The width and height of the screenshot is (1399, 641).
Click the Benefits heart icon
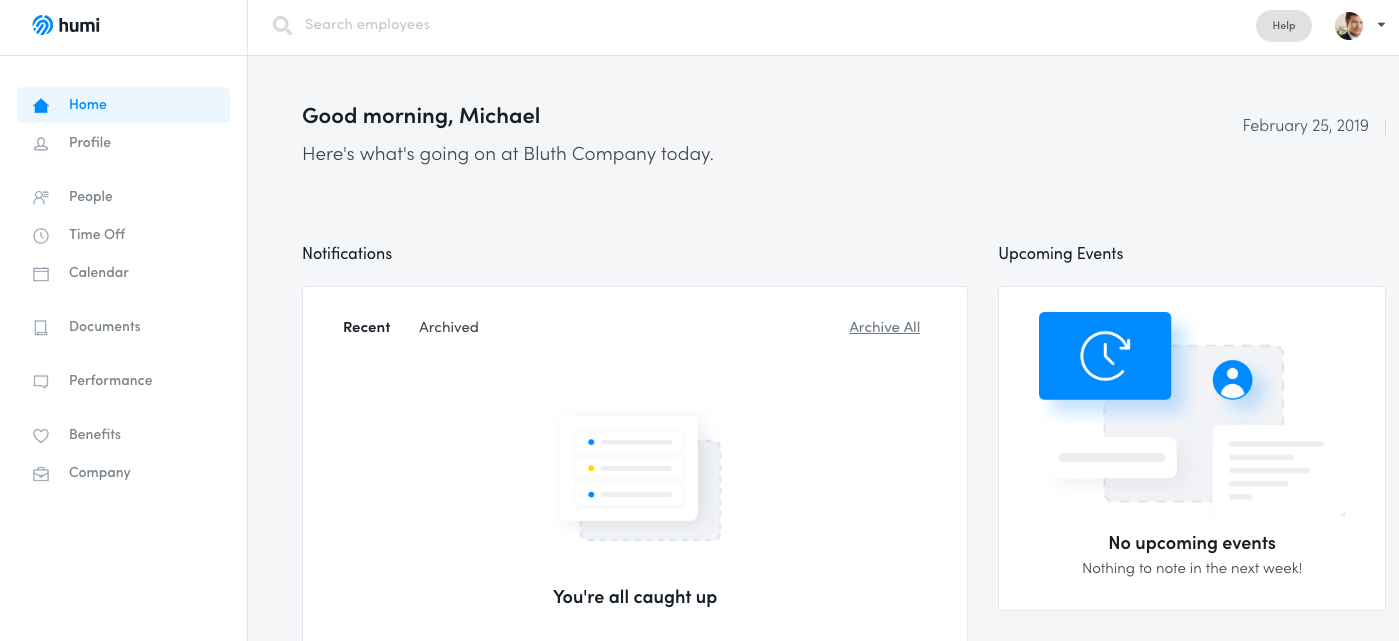[x=41, y=435]
